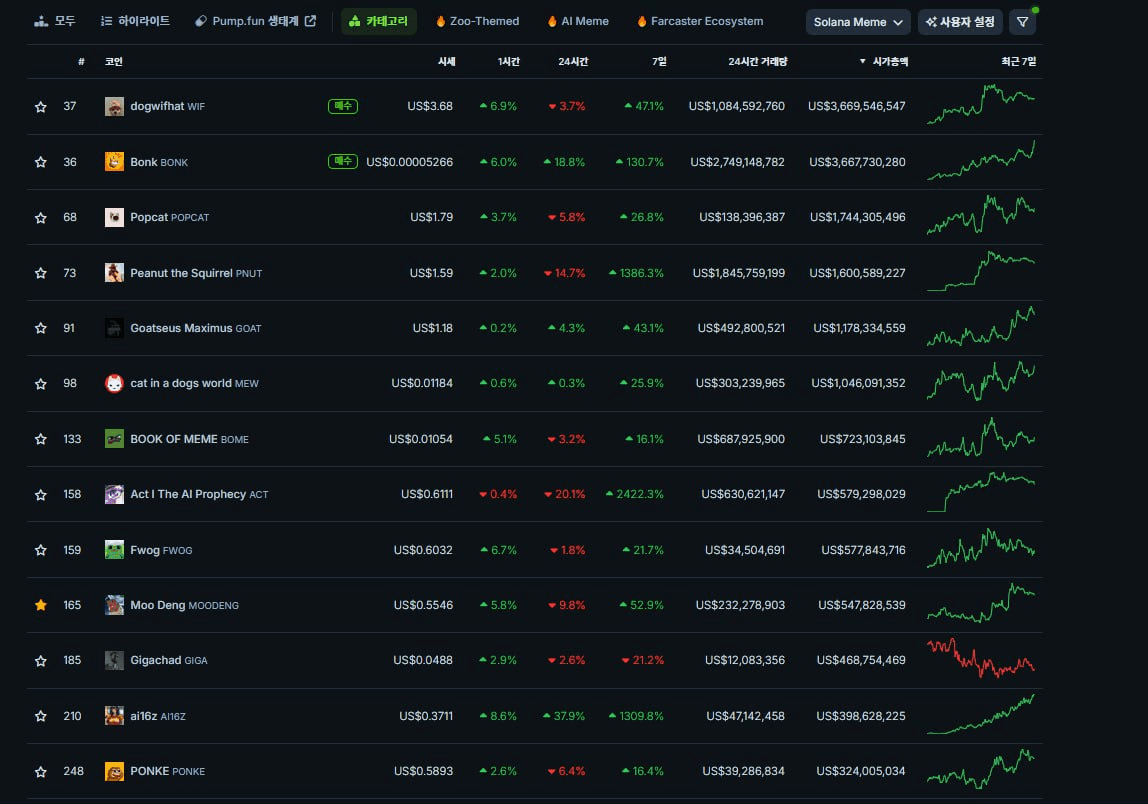Open the Pump.fun 생태계 tab
The image size is (1148, 804).
256,21
